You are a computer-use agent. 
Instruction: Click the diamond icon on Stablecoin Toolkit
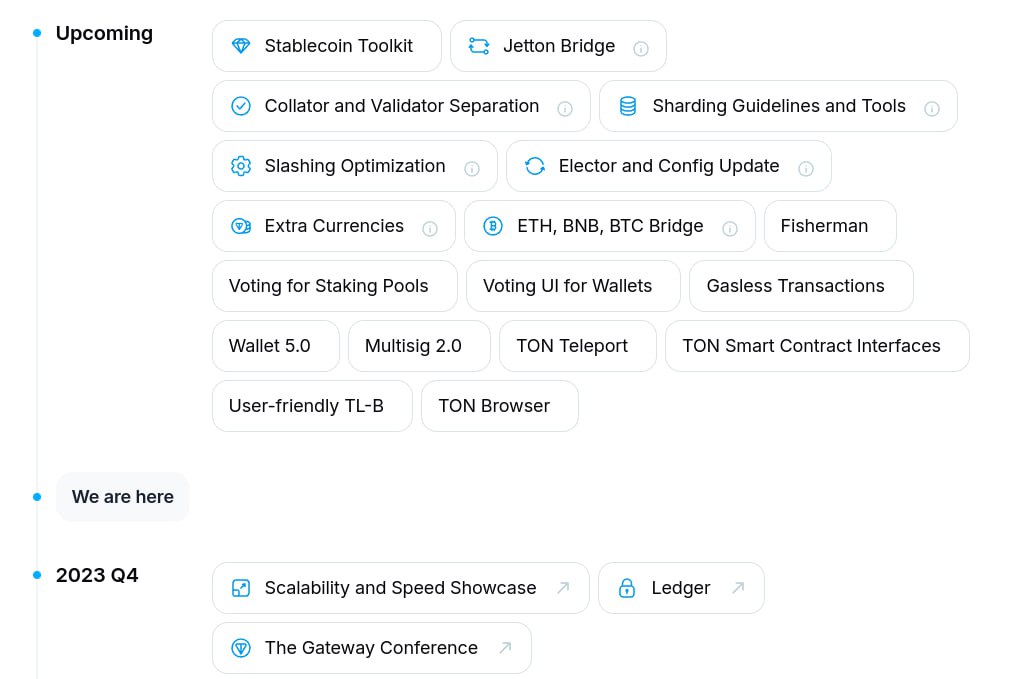coord(241,46)
